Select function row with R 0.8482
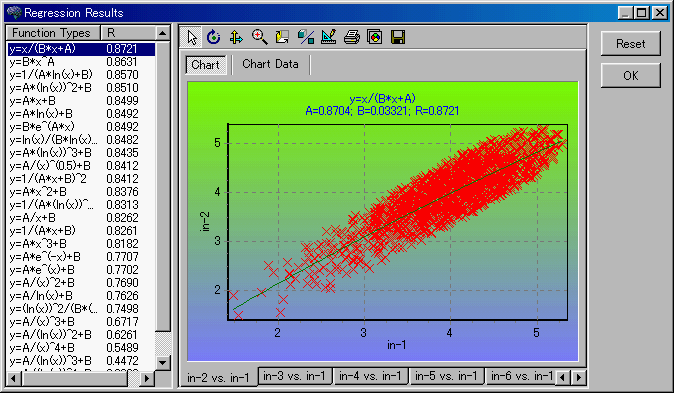Image resolution: width=674 pixels, height=393 pixels. pos(81,140)
